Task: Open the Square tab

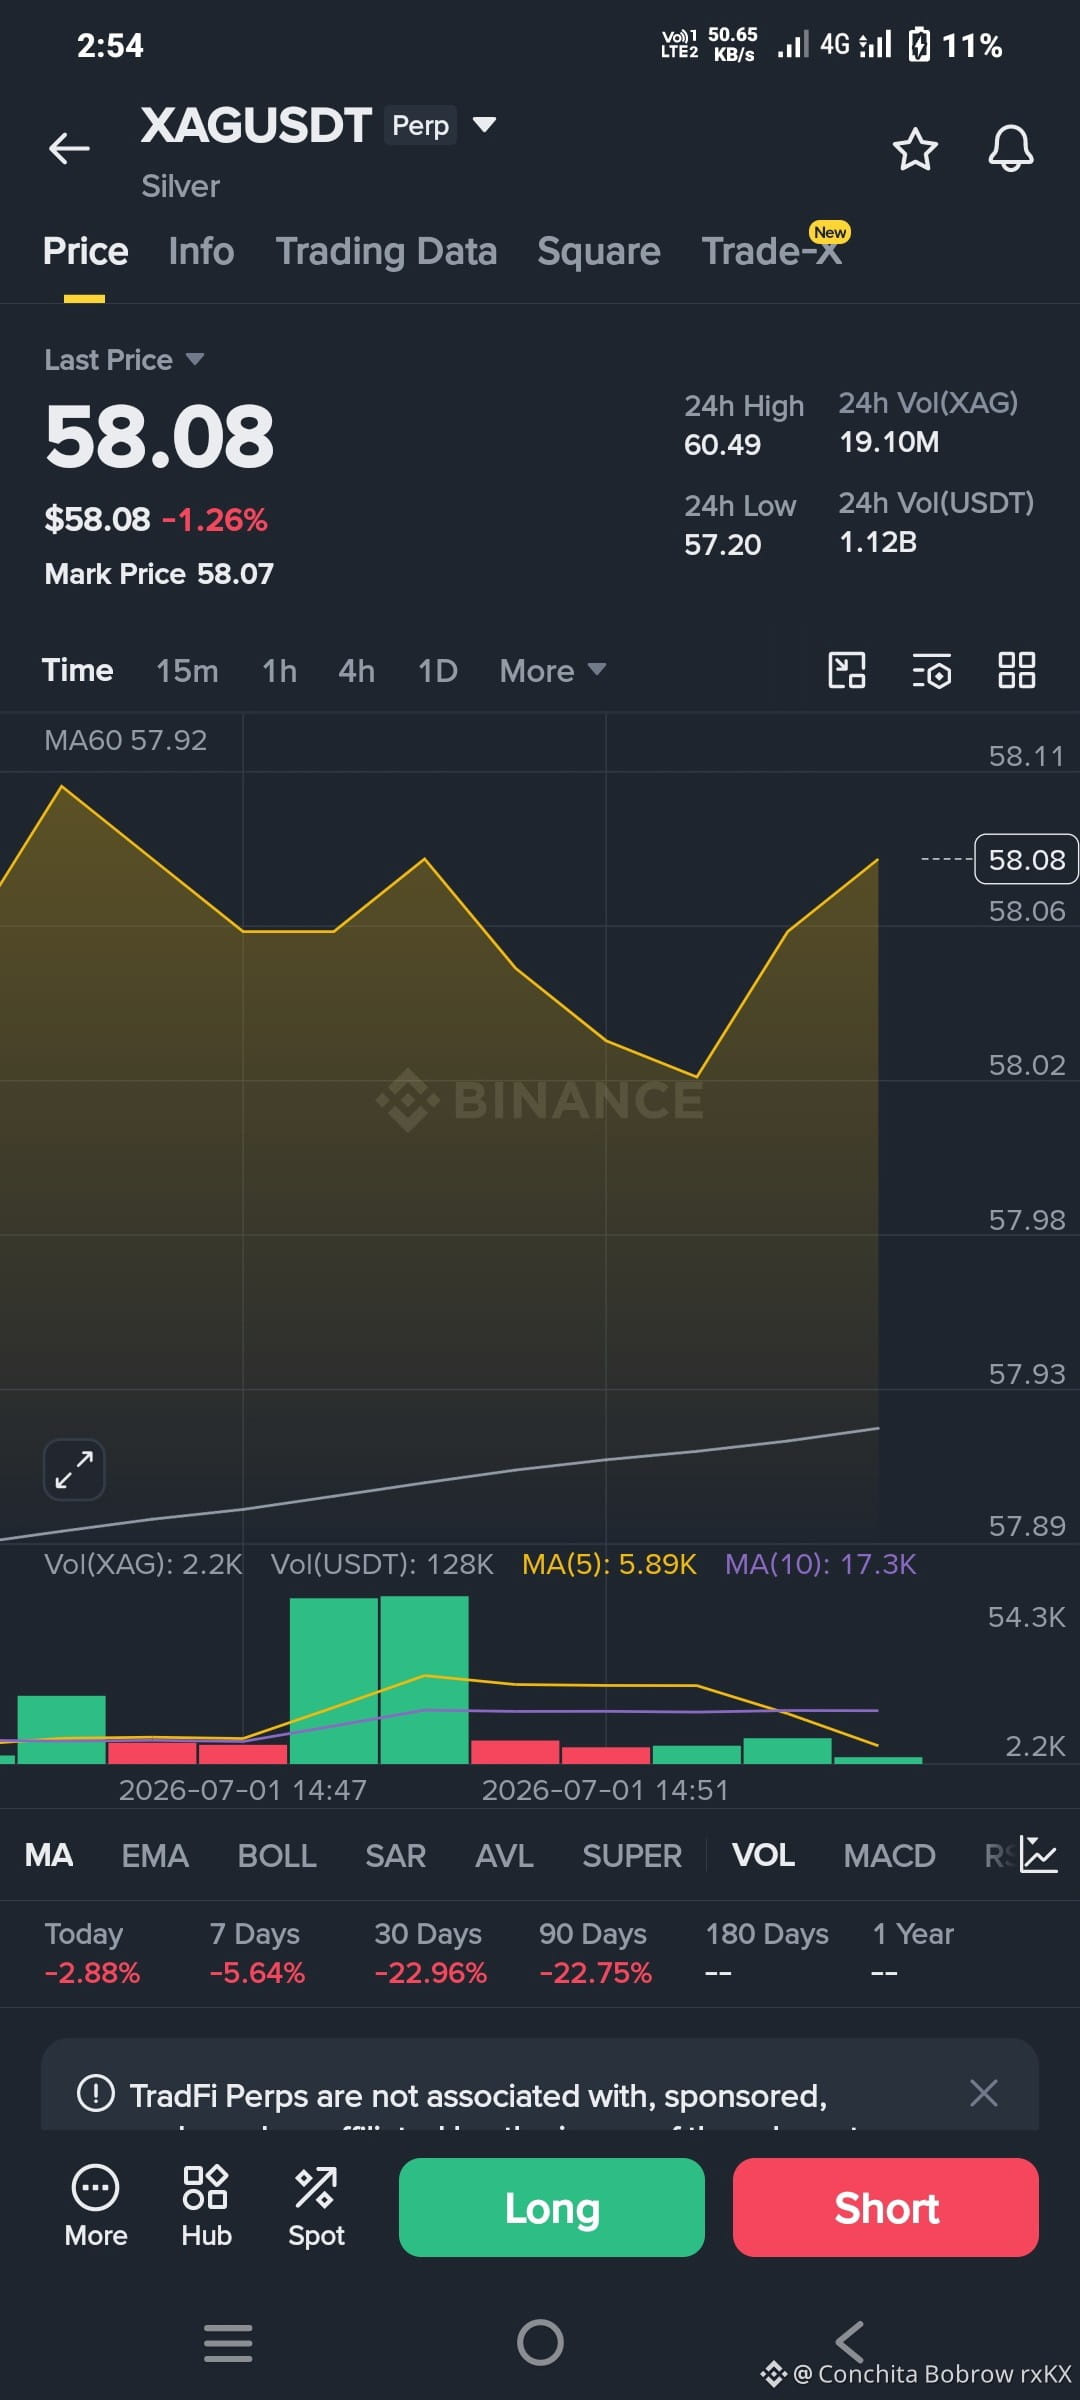Action: [598, 251]
